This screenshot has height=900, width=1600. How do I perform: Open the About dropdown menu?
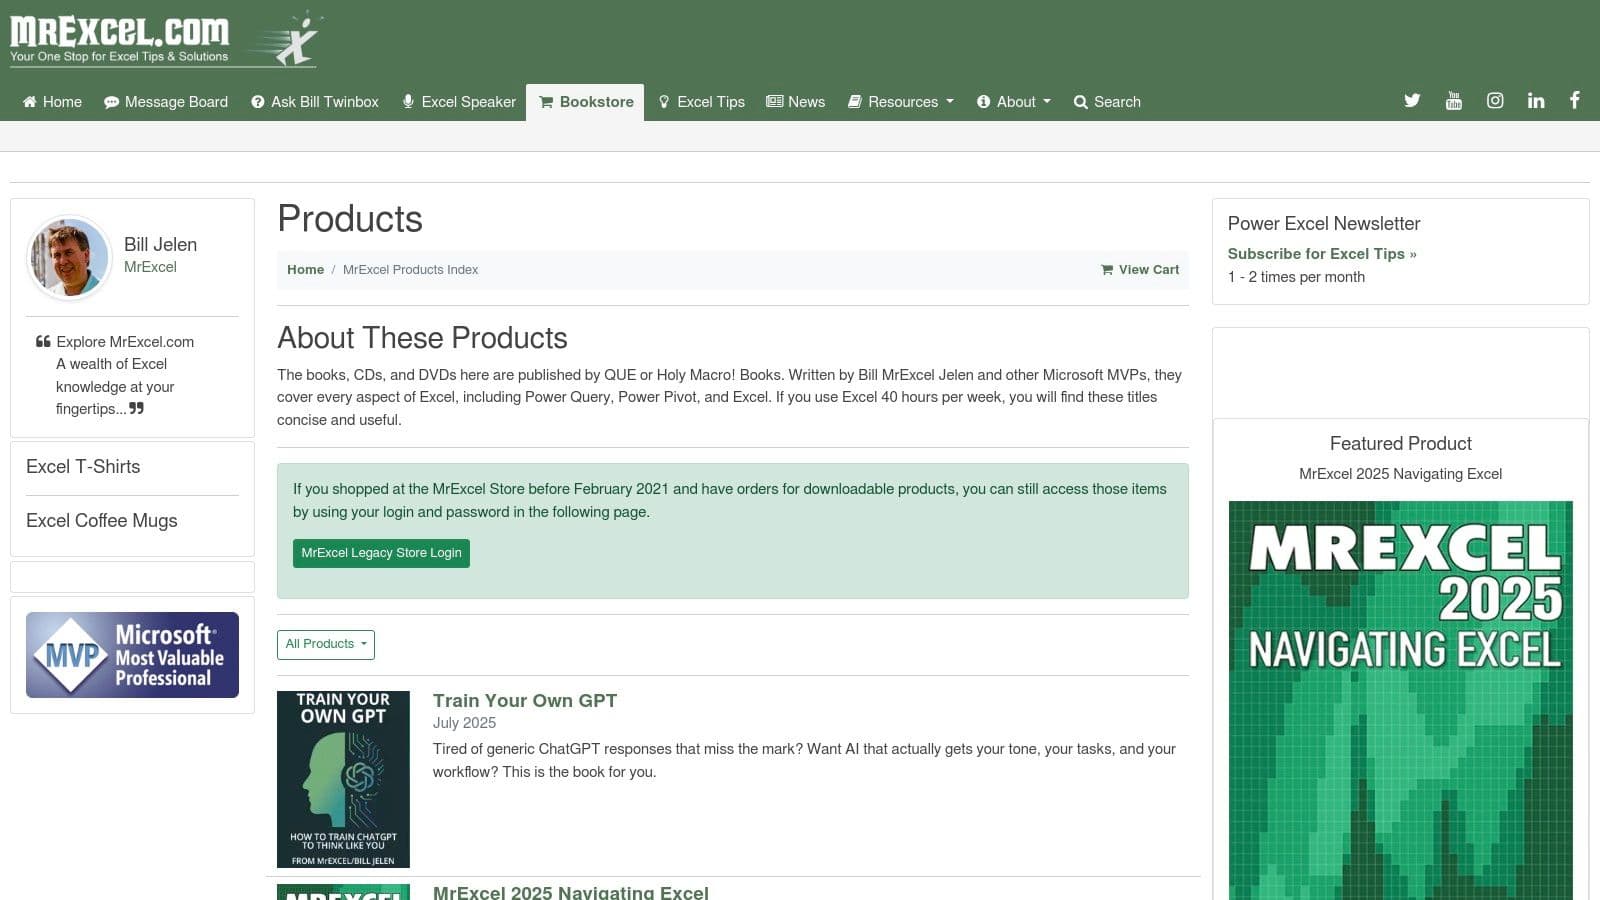[x=1014, y=102]
